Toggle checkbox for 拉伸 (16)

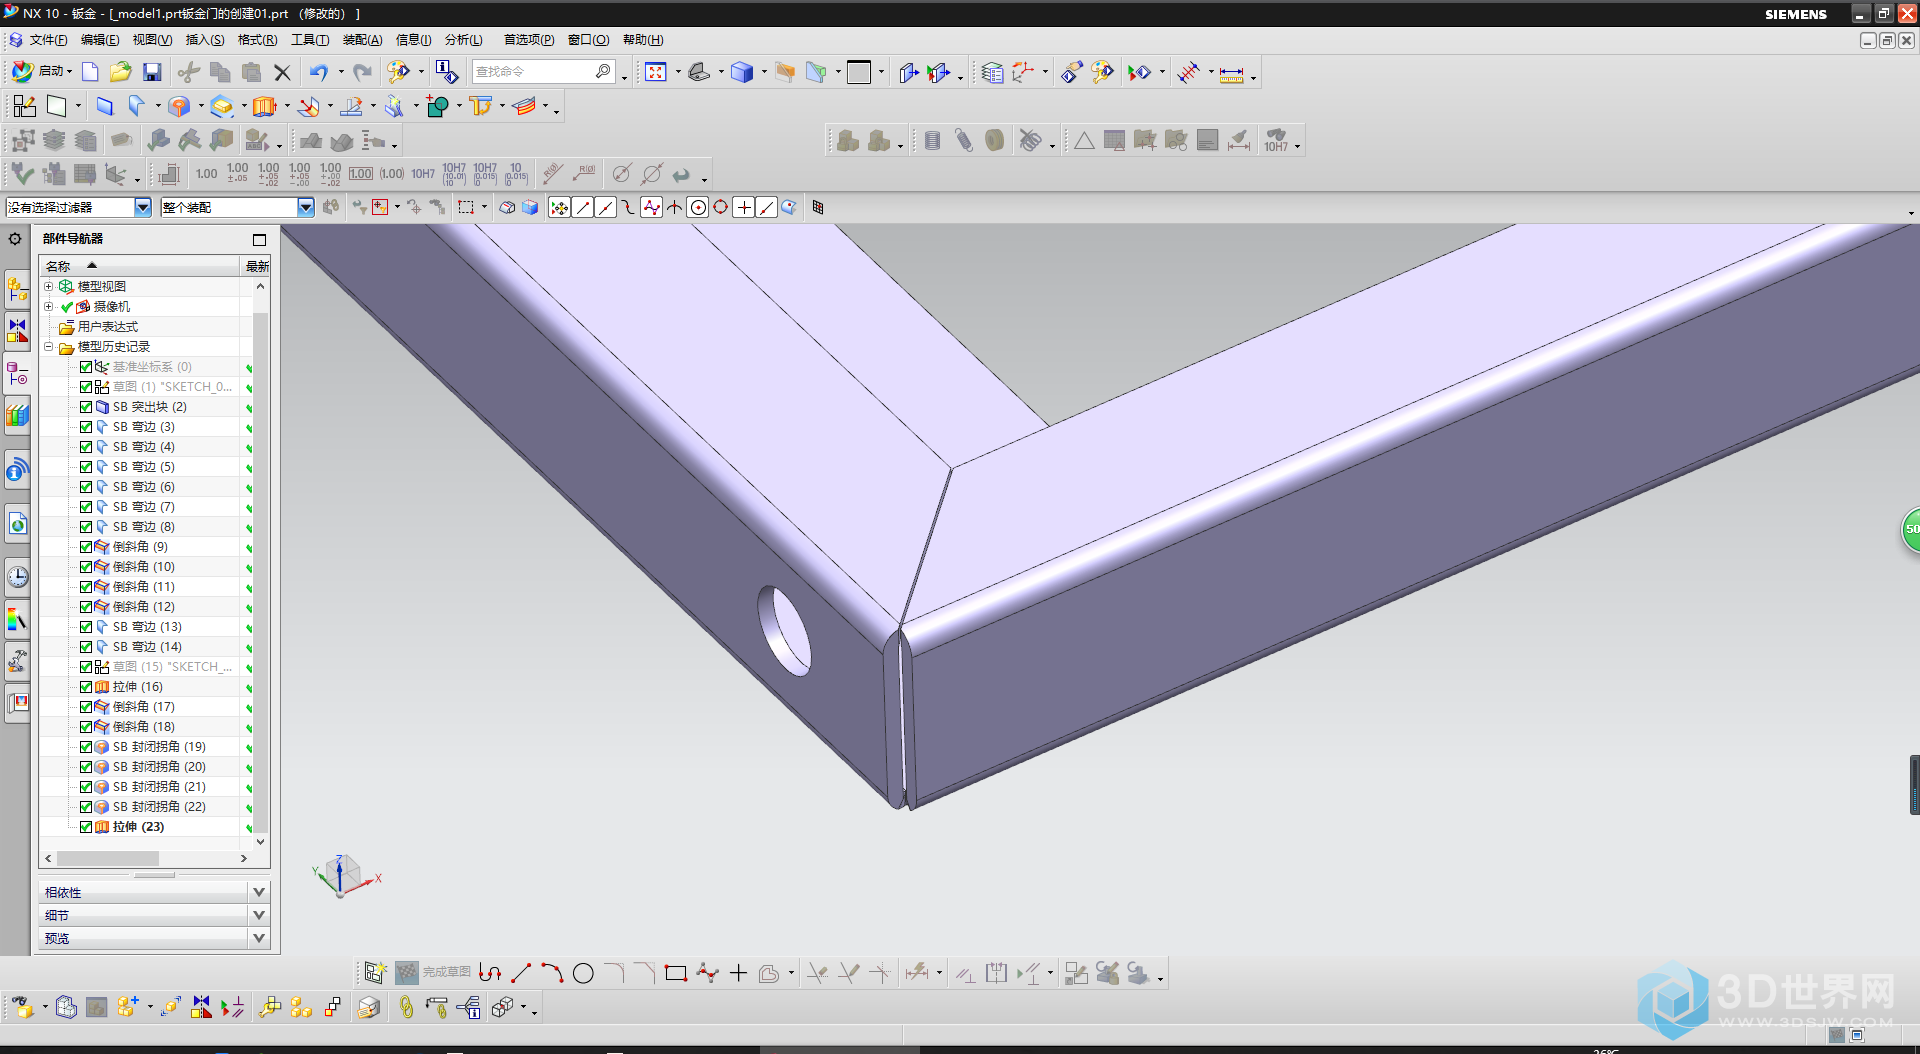[x=86, y=687]
